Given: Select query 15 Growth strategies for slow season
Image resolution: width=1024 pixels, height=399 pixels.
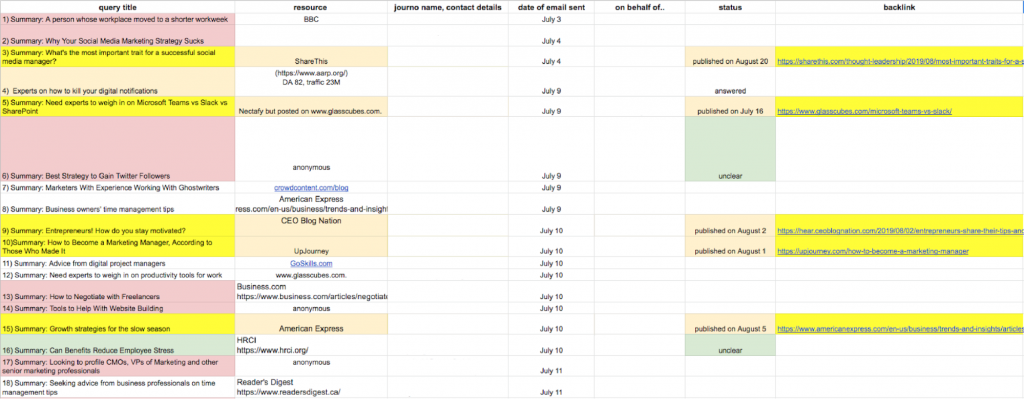Looking at the screenshot, I should (118, 325).
